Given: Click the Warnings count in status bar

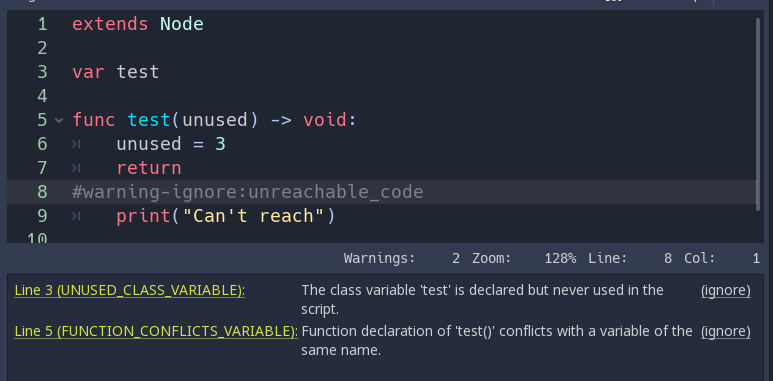Looking at the screenshot, I should click(x=402, y=258).
